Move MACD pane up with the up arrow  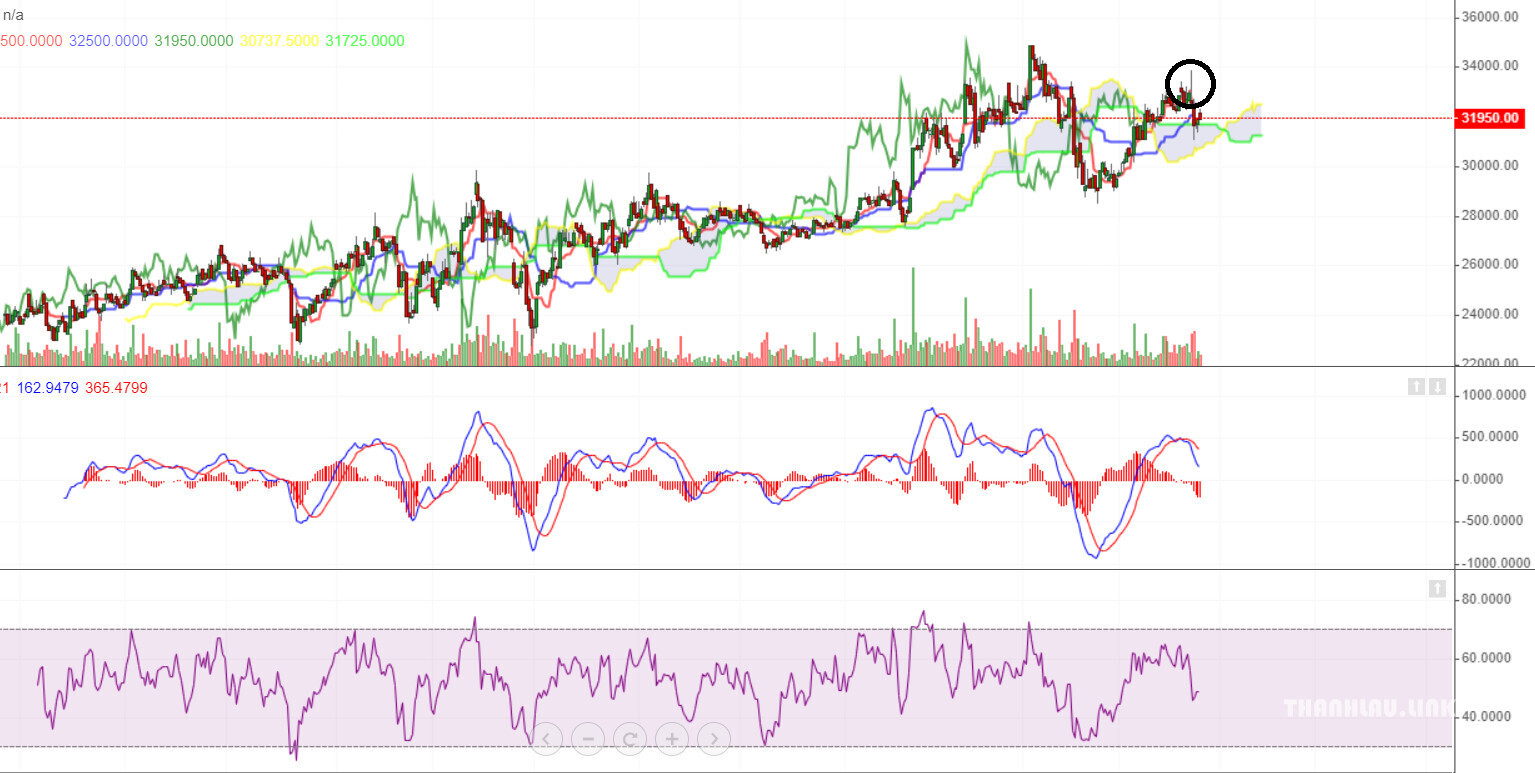[1416, 387]
